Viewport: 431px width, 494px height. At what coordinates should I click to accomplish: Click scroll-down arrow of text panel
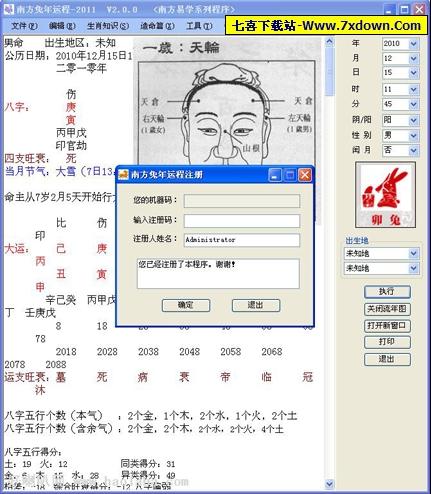(329, 483)
